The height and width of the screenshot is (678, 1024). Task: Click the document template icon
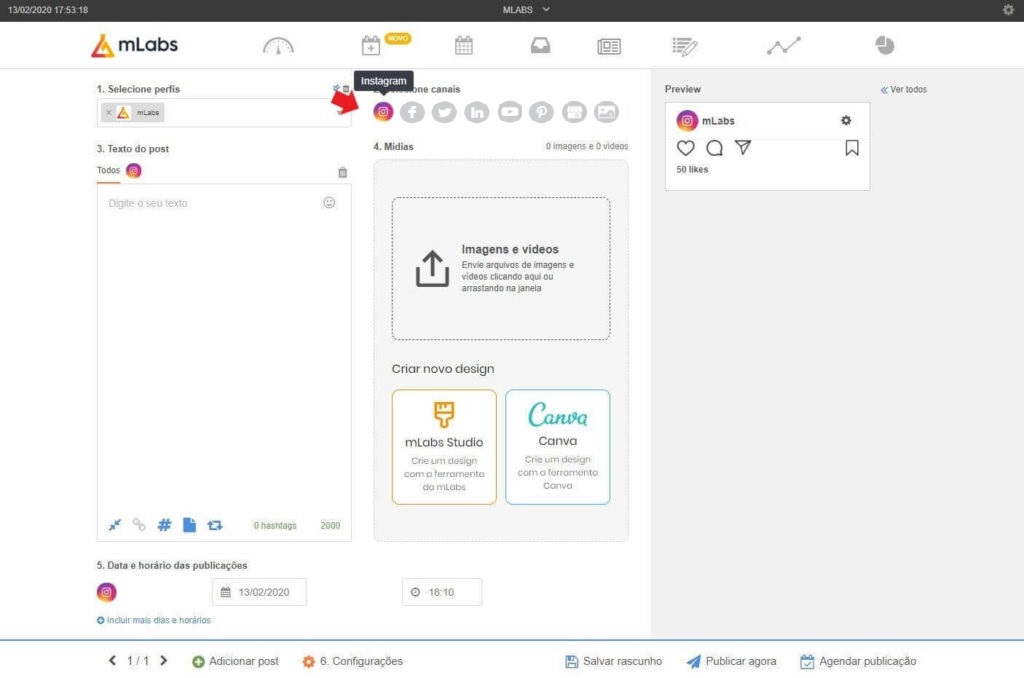189,525
